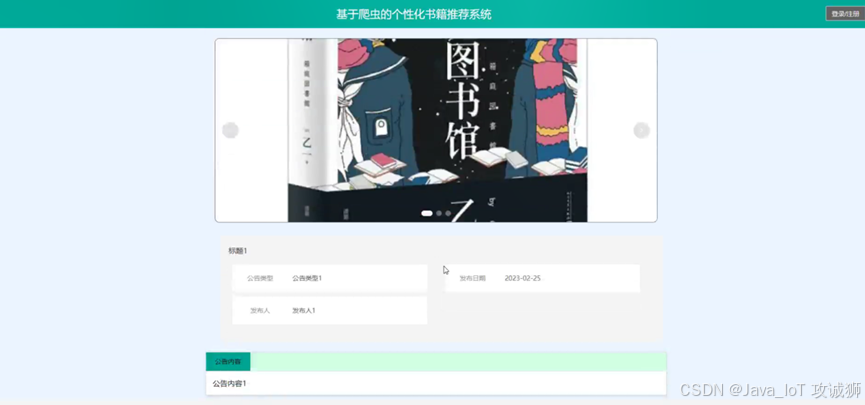Click the site title 基于爬虫的个性化书籍推荐系统
This screenshot has width=865, height=405.
click(414, 14)
